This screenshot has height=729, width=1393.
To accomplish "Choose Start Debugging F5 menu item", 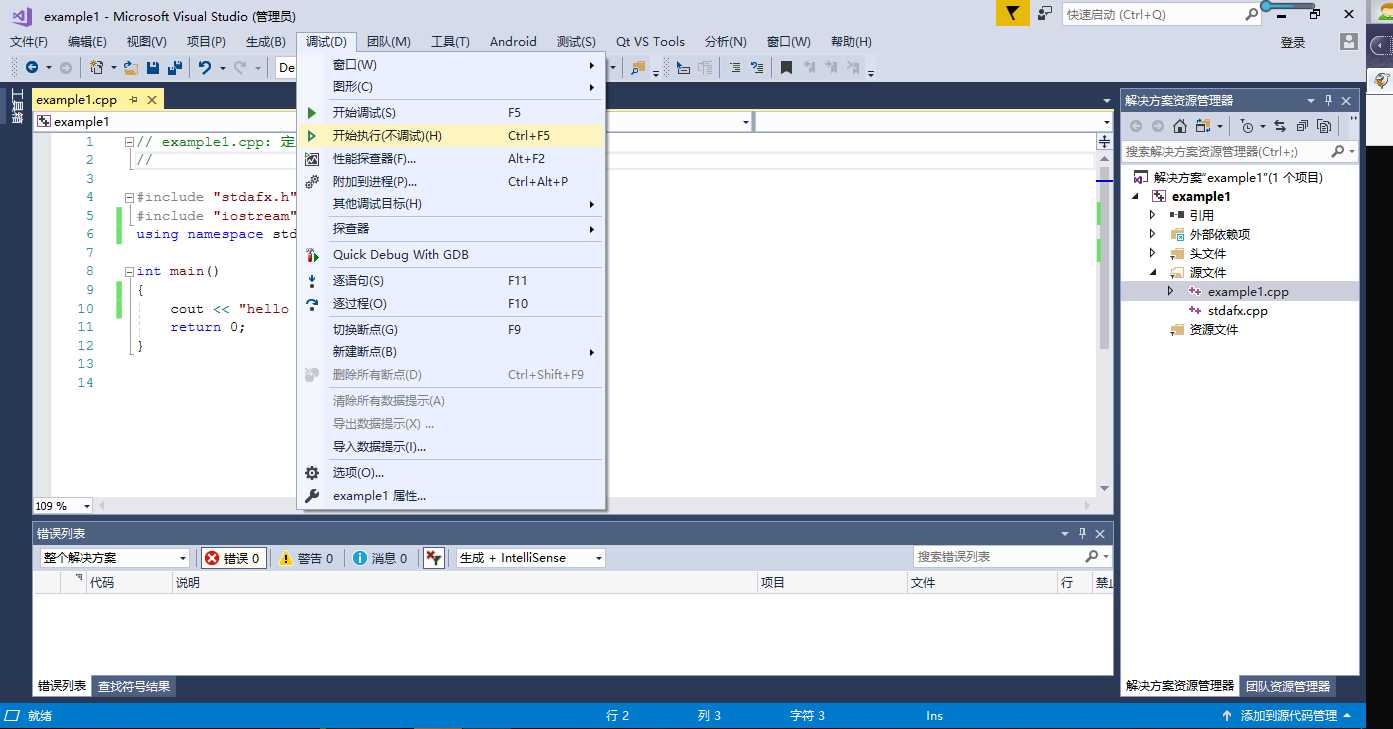I will [x=451, y=112].
